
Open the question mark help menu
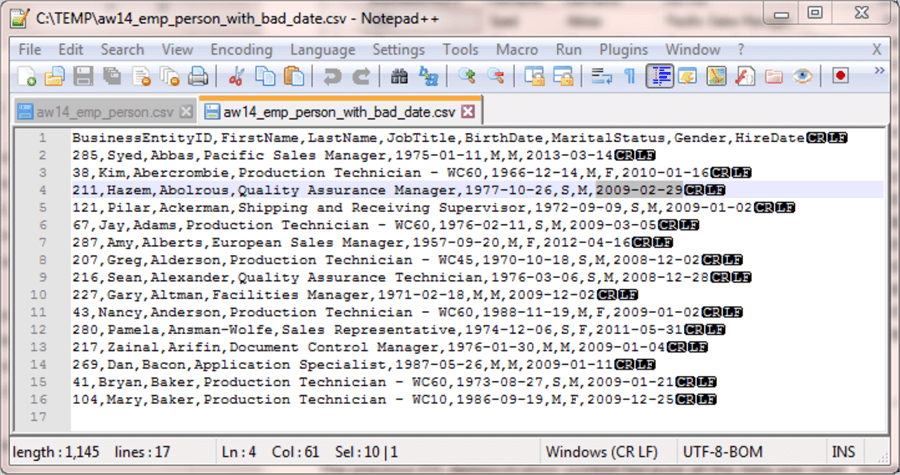tap(741, 50)
